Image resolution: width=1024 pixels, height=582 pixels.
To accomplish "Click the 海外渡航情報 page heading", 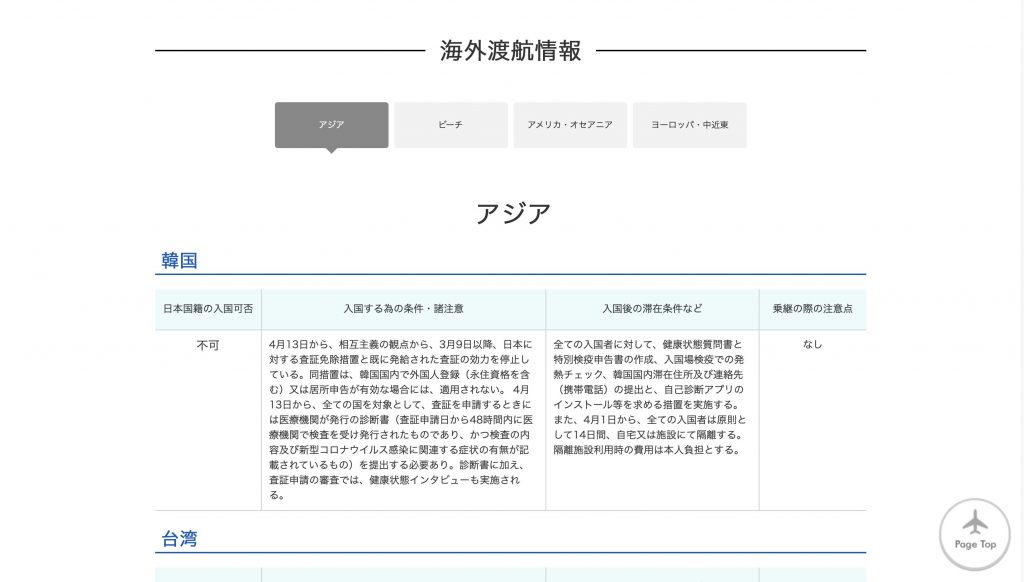I will click(x=511, y=51).
